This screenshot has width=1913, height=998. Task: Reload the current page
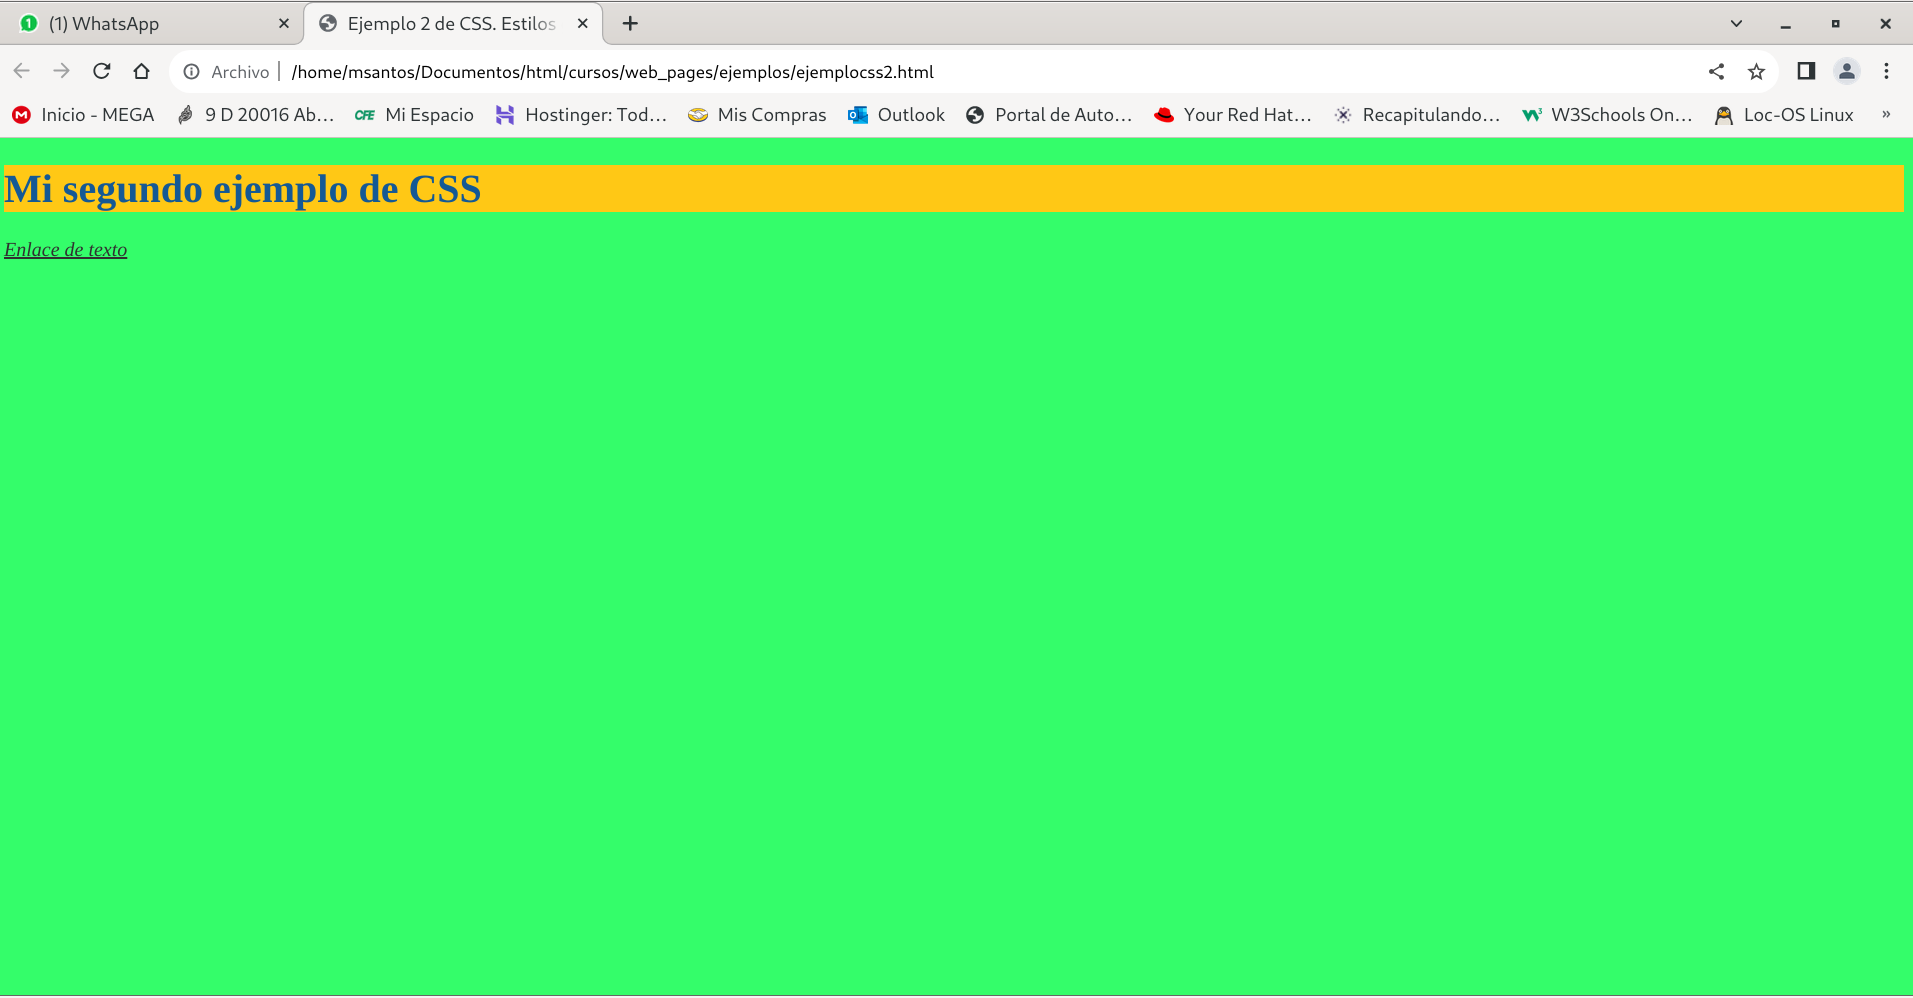pyautogui.click(x=101, y=71)
